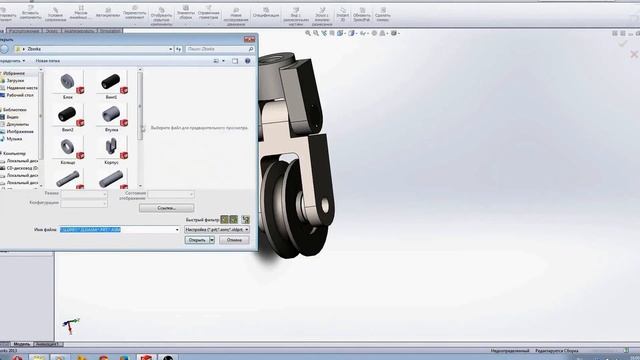This screenshot has height=360, width=640.
Task: Click the Previous View icon
Action: (324, 33)
